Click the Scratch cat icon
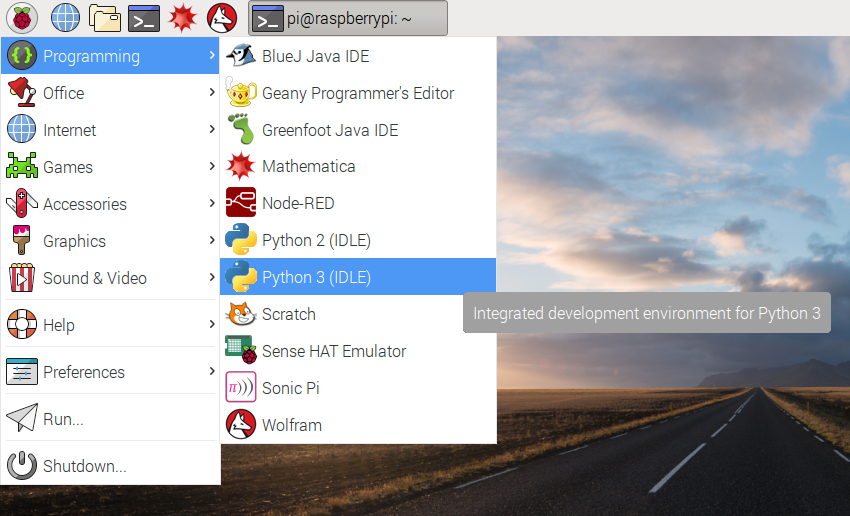This screenshot has height=516, width=850. pos(241,314)
